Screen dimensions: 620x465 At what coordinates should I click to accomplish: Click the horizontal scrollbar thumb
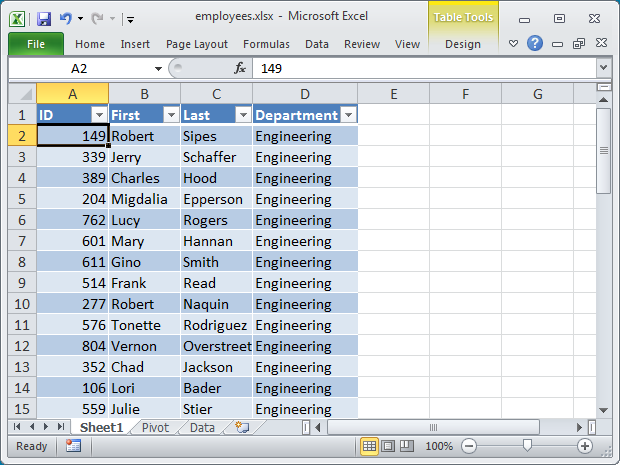[433, 427]
